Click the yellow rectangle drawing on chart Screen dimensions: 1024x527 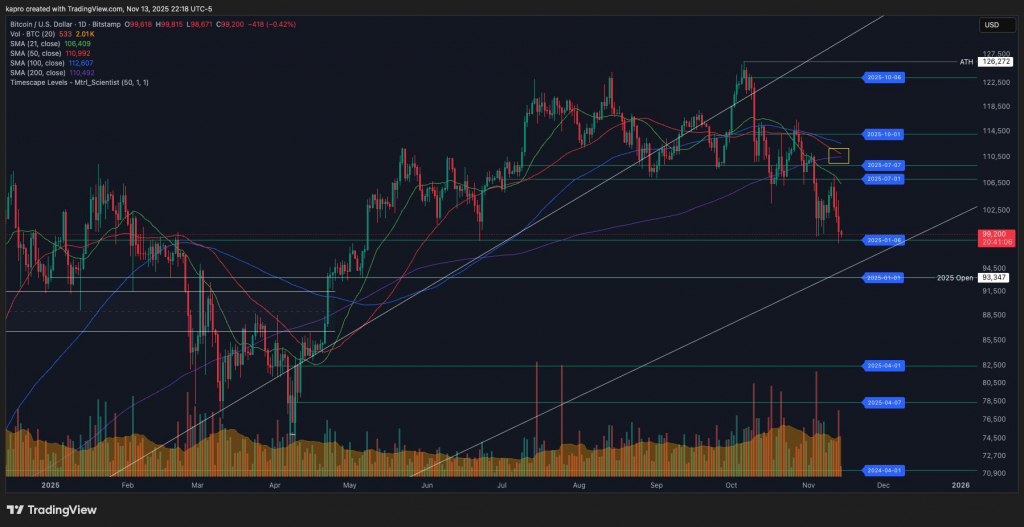point(838,155)
